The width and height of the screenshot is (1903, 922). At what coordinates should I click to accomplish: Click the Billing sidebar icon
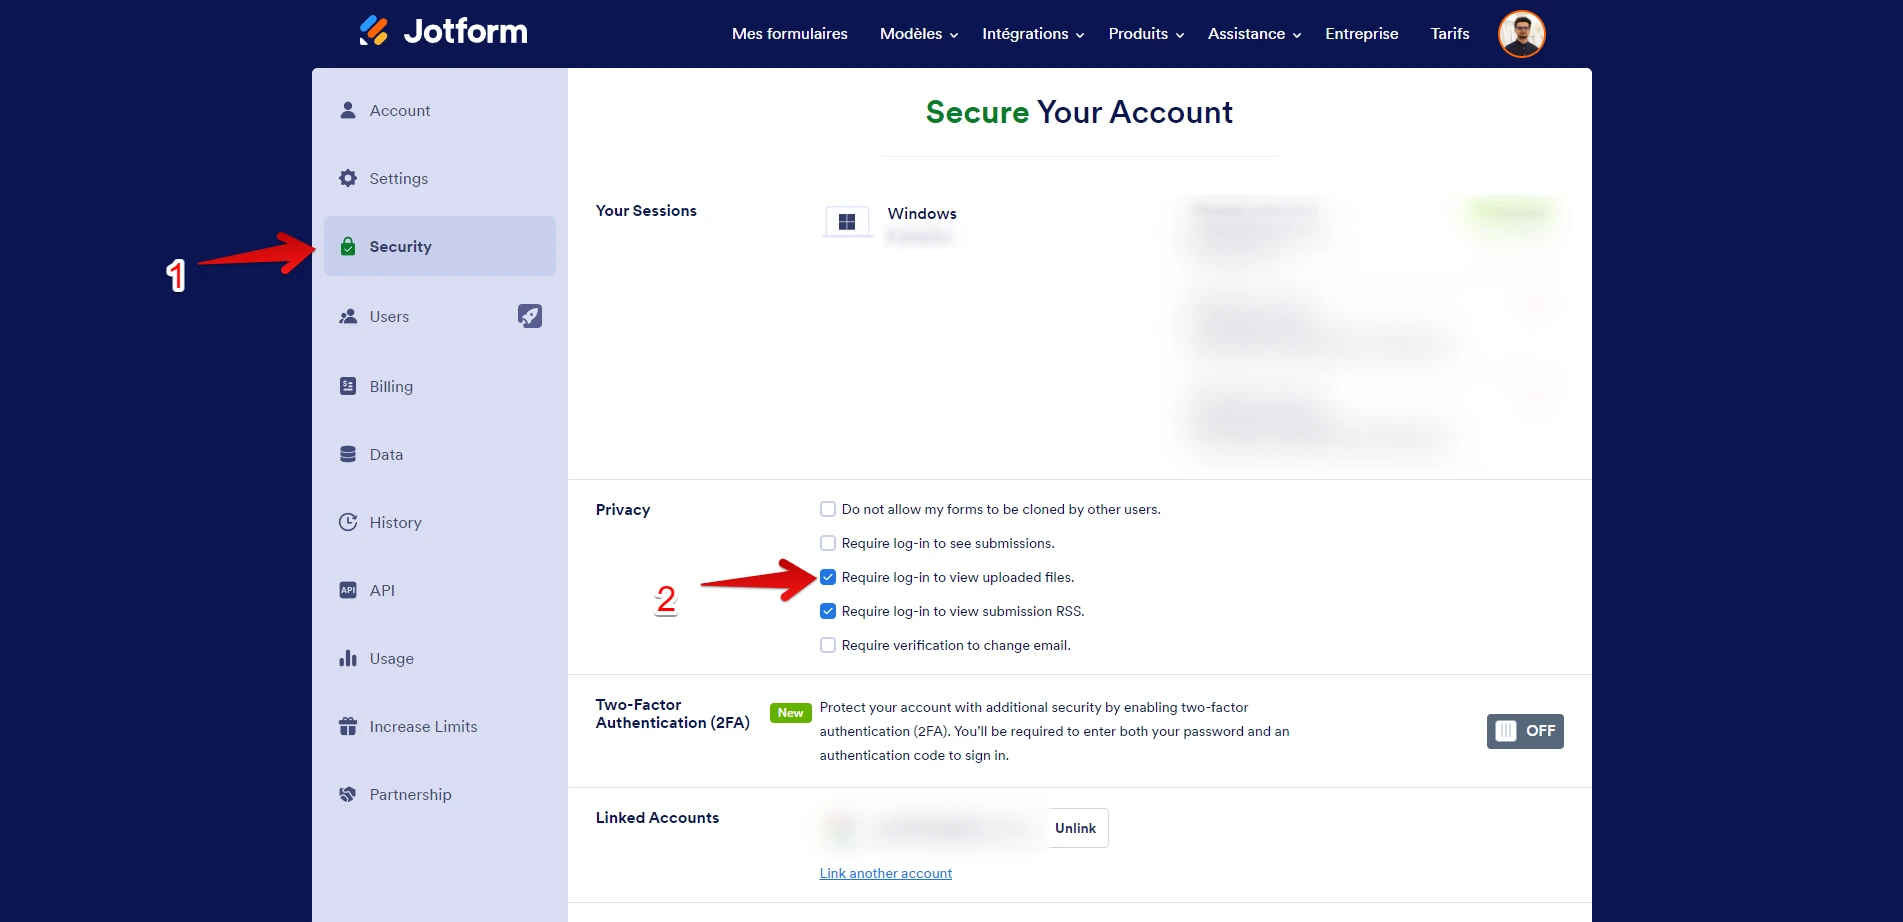coord(348,386)
